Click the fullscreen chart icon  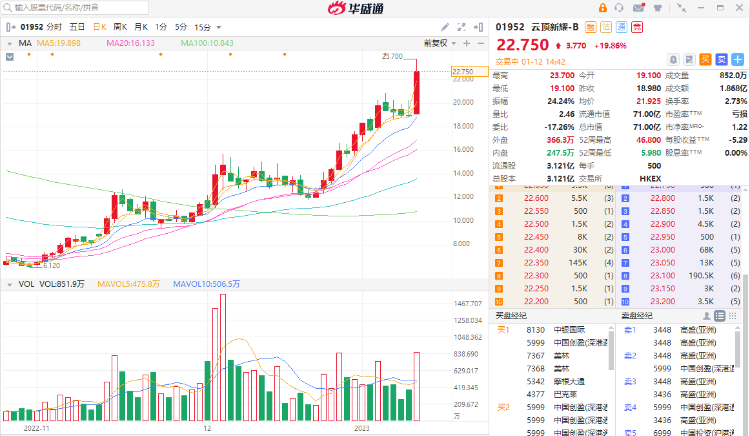(x=461, y=27)
